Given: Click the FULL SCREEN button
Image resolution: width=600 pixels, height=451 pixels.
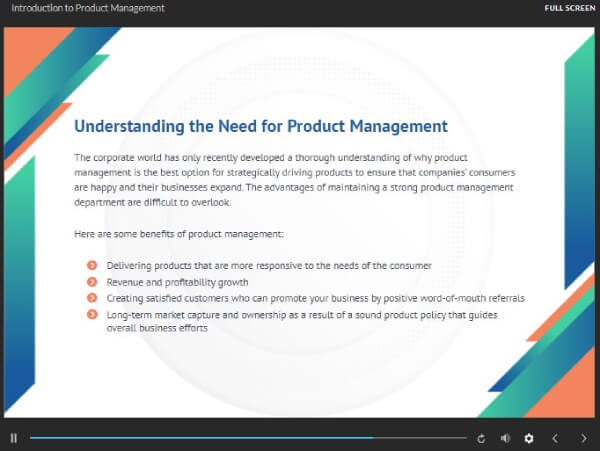Looking at the screenshot, I should (x=570, y=8).
